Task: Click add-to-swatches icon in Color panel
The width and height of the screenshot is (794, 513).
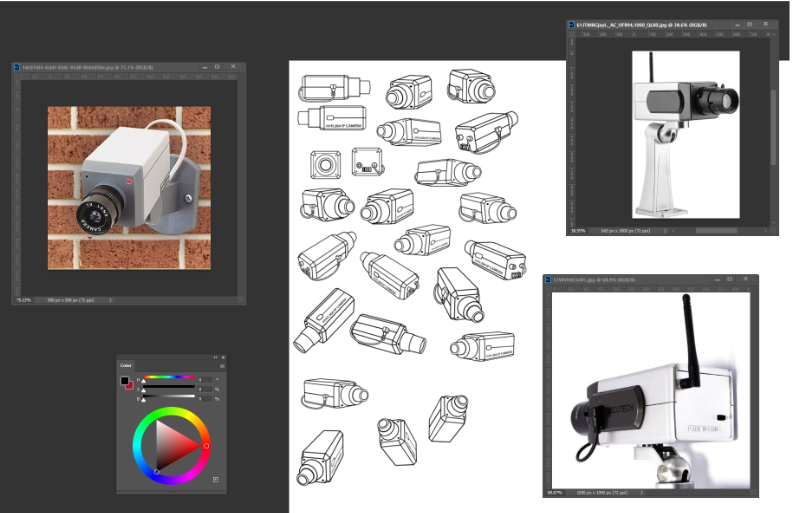Action: coord(216,479)
